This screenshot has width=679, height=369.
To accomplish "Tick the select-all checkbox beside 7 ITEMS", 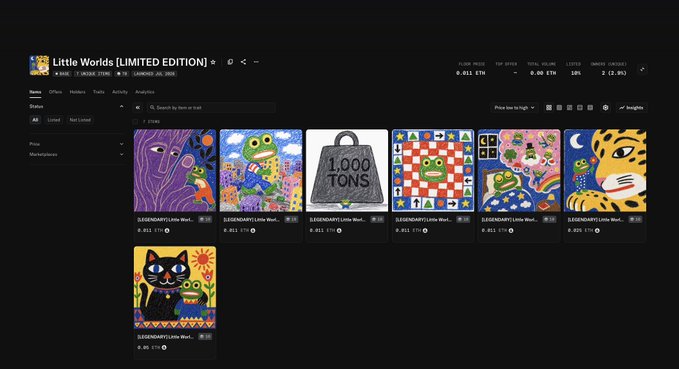I will 136,122.
